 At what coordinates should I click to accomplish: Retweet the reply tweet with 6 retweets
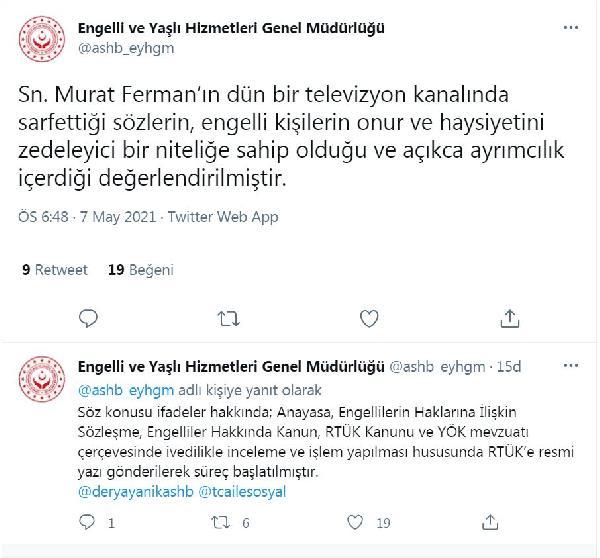(x=221, y=522)
